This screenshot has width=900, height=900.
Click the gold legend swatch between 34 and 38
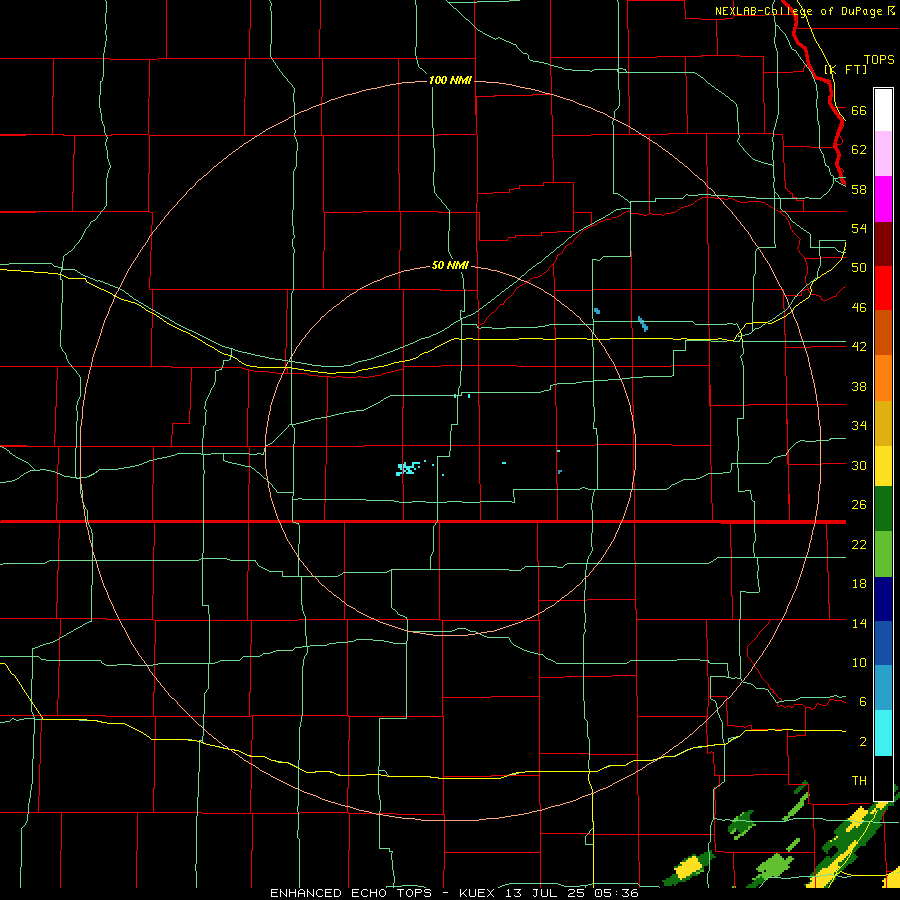883,423
